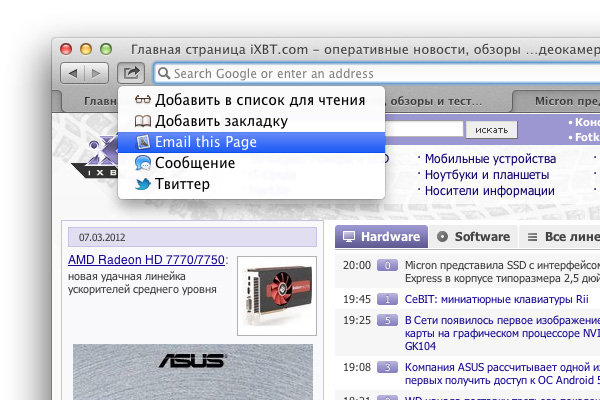Click the search magnifier icon in address bar
The width and height of the screenshot is (600, 400).
164,73
